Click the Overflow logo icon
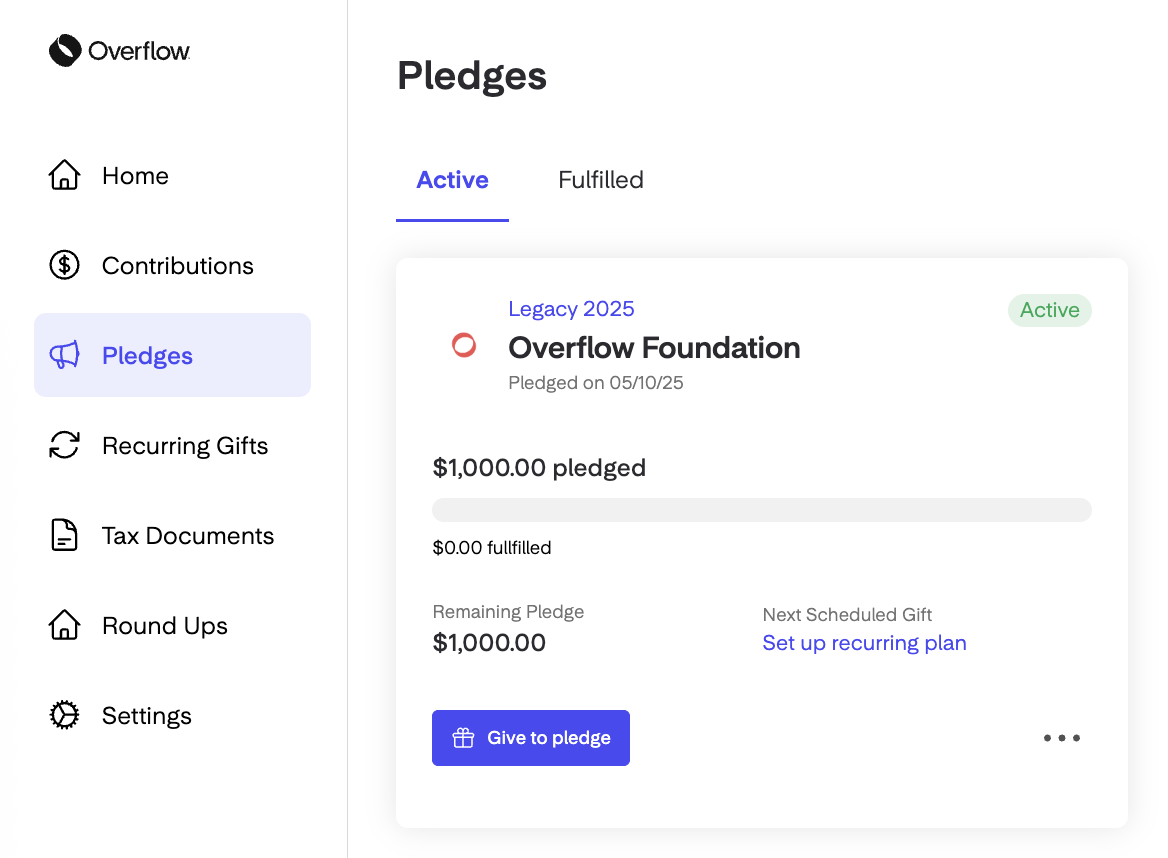 (65, 51)
